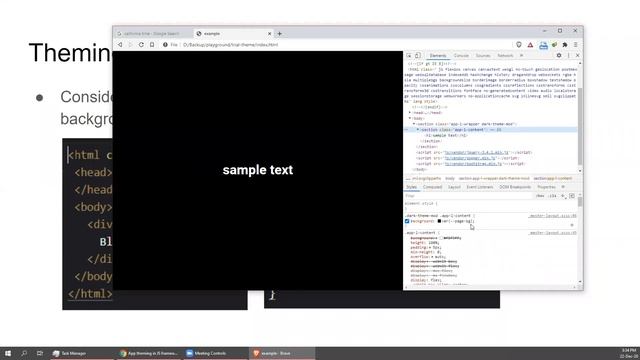Open the white struck-through background color swatch

[x=441, y=238]
